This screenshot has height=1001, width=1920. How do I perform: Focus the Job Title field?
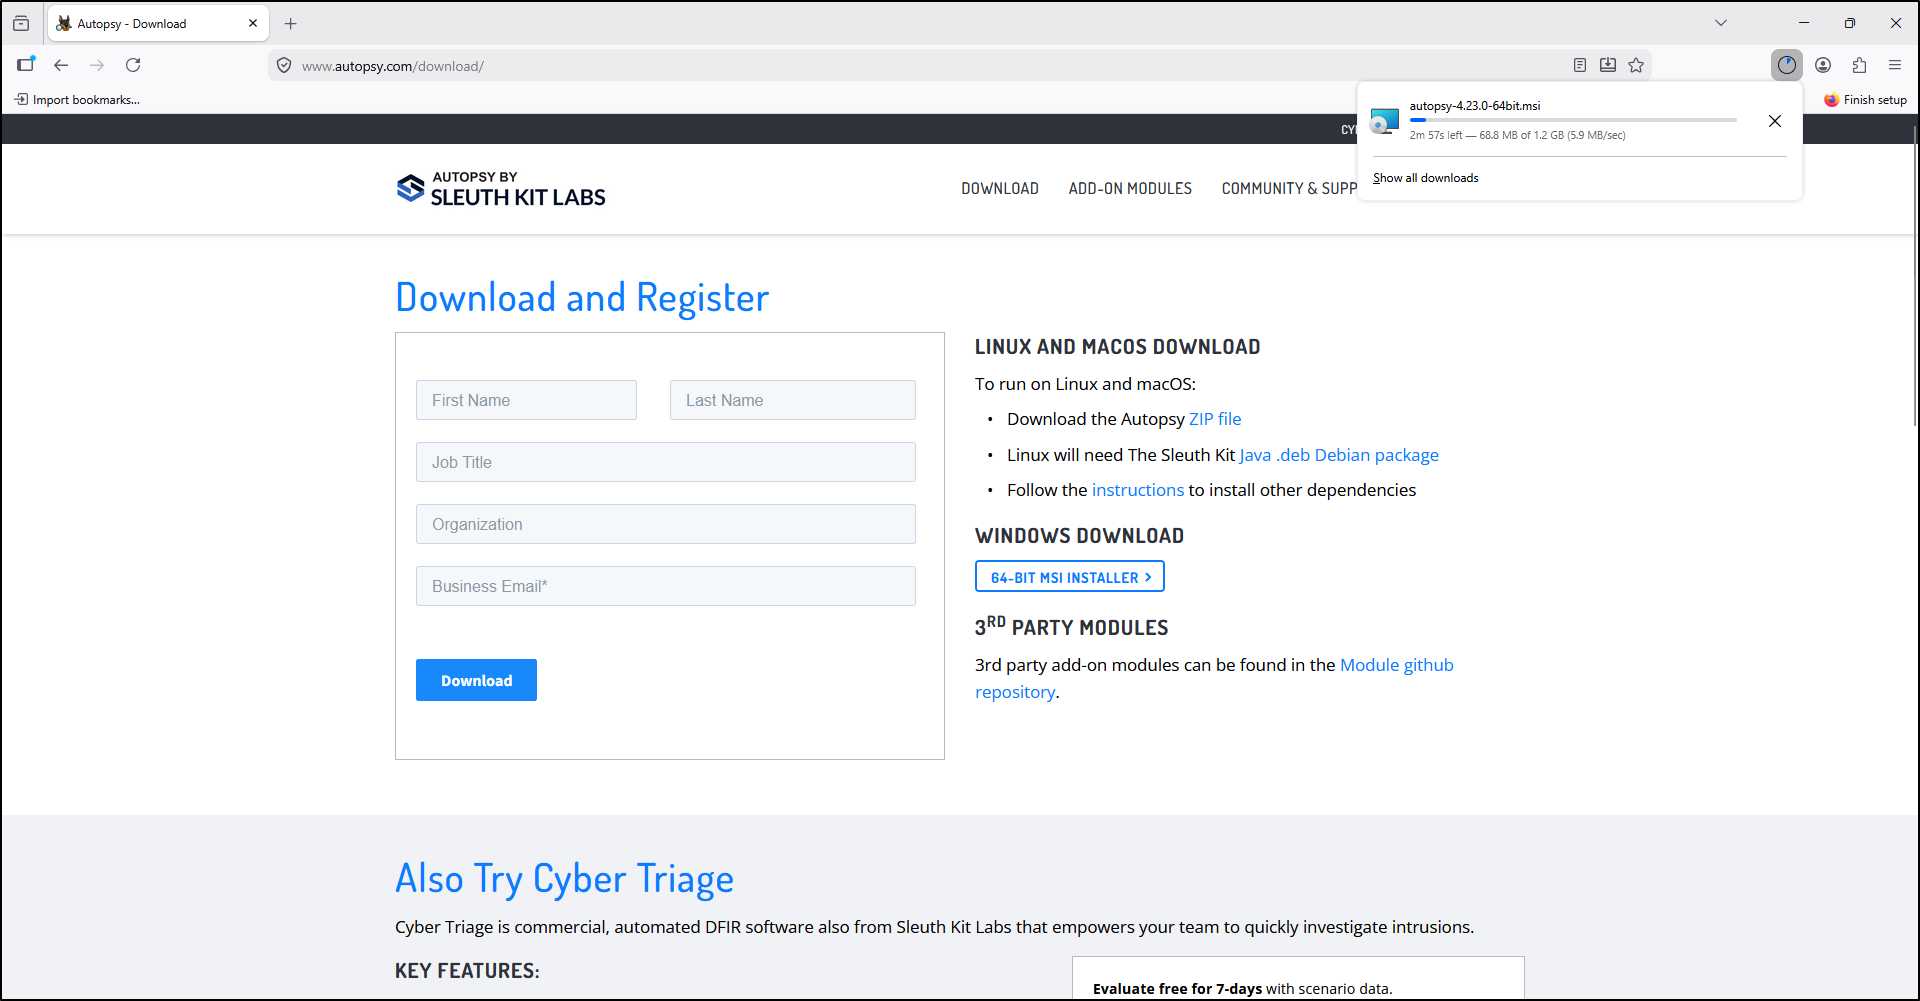click(x=666, y=462)
